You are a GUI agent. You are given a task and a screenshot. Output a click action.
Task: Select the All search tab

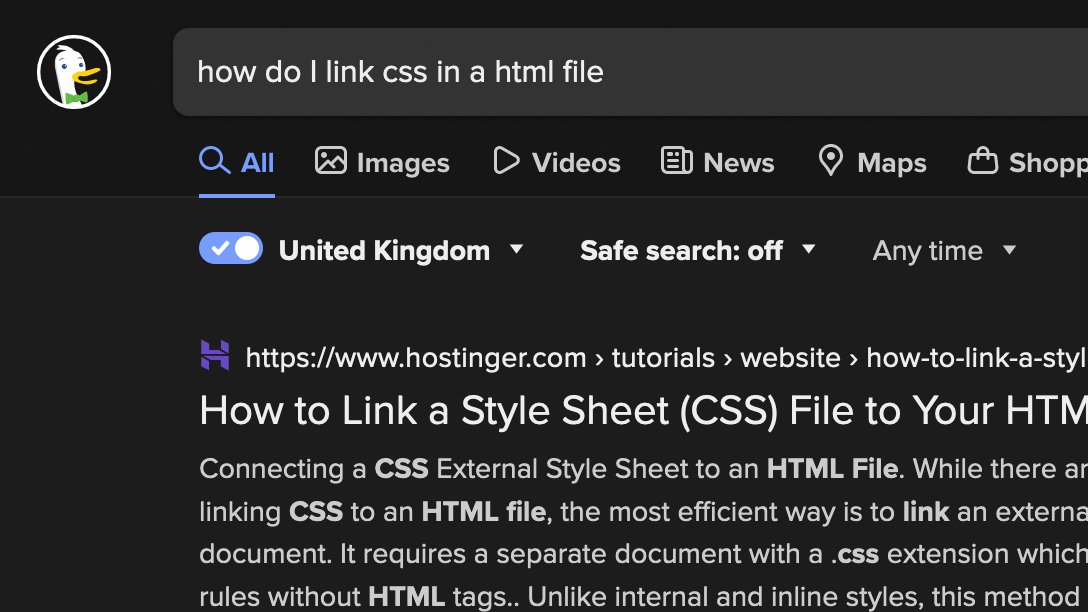(x=237, y=162)
